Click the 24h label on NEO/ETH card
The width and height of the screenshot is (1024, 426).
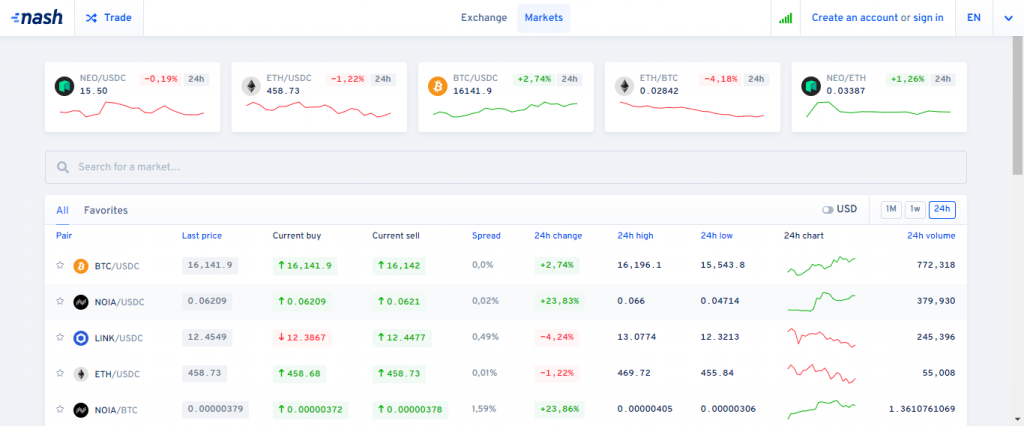click(942, 79)
